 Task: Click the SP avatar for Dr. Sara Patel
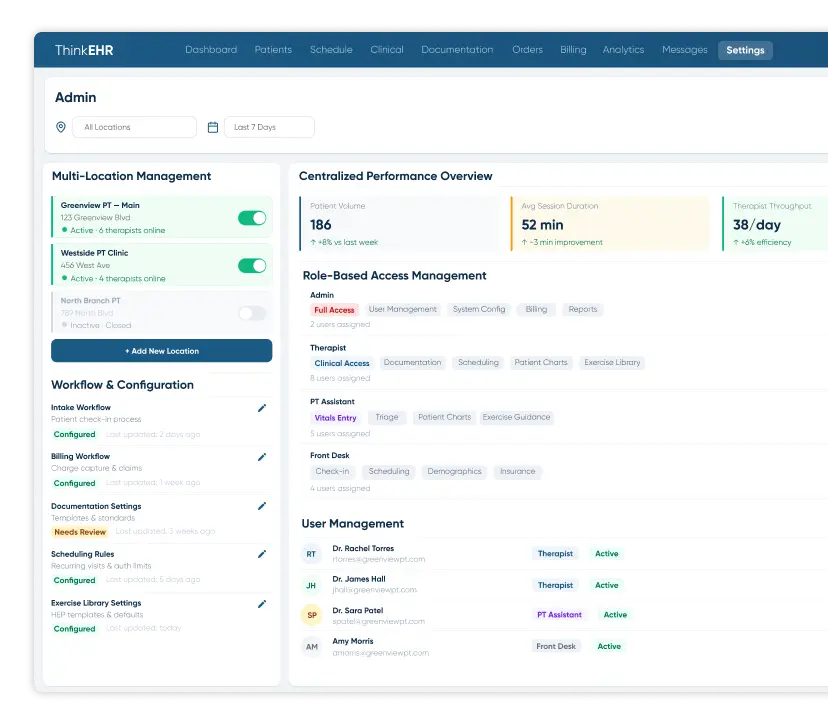click(x=312, y=615)
